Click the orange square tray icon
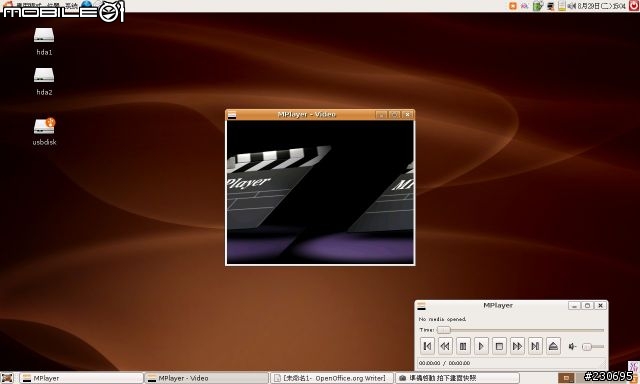Screen dimensions: 640x384 coord(513,6)
